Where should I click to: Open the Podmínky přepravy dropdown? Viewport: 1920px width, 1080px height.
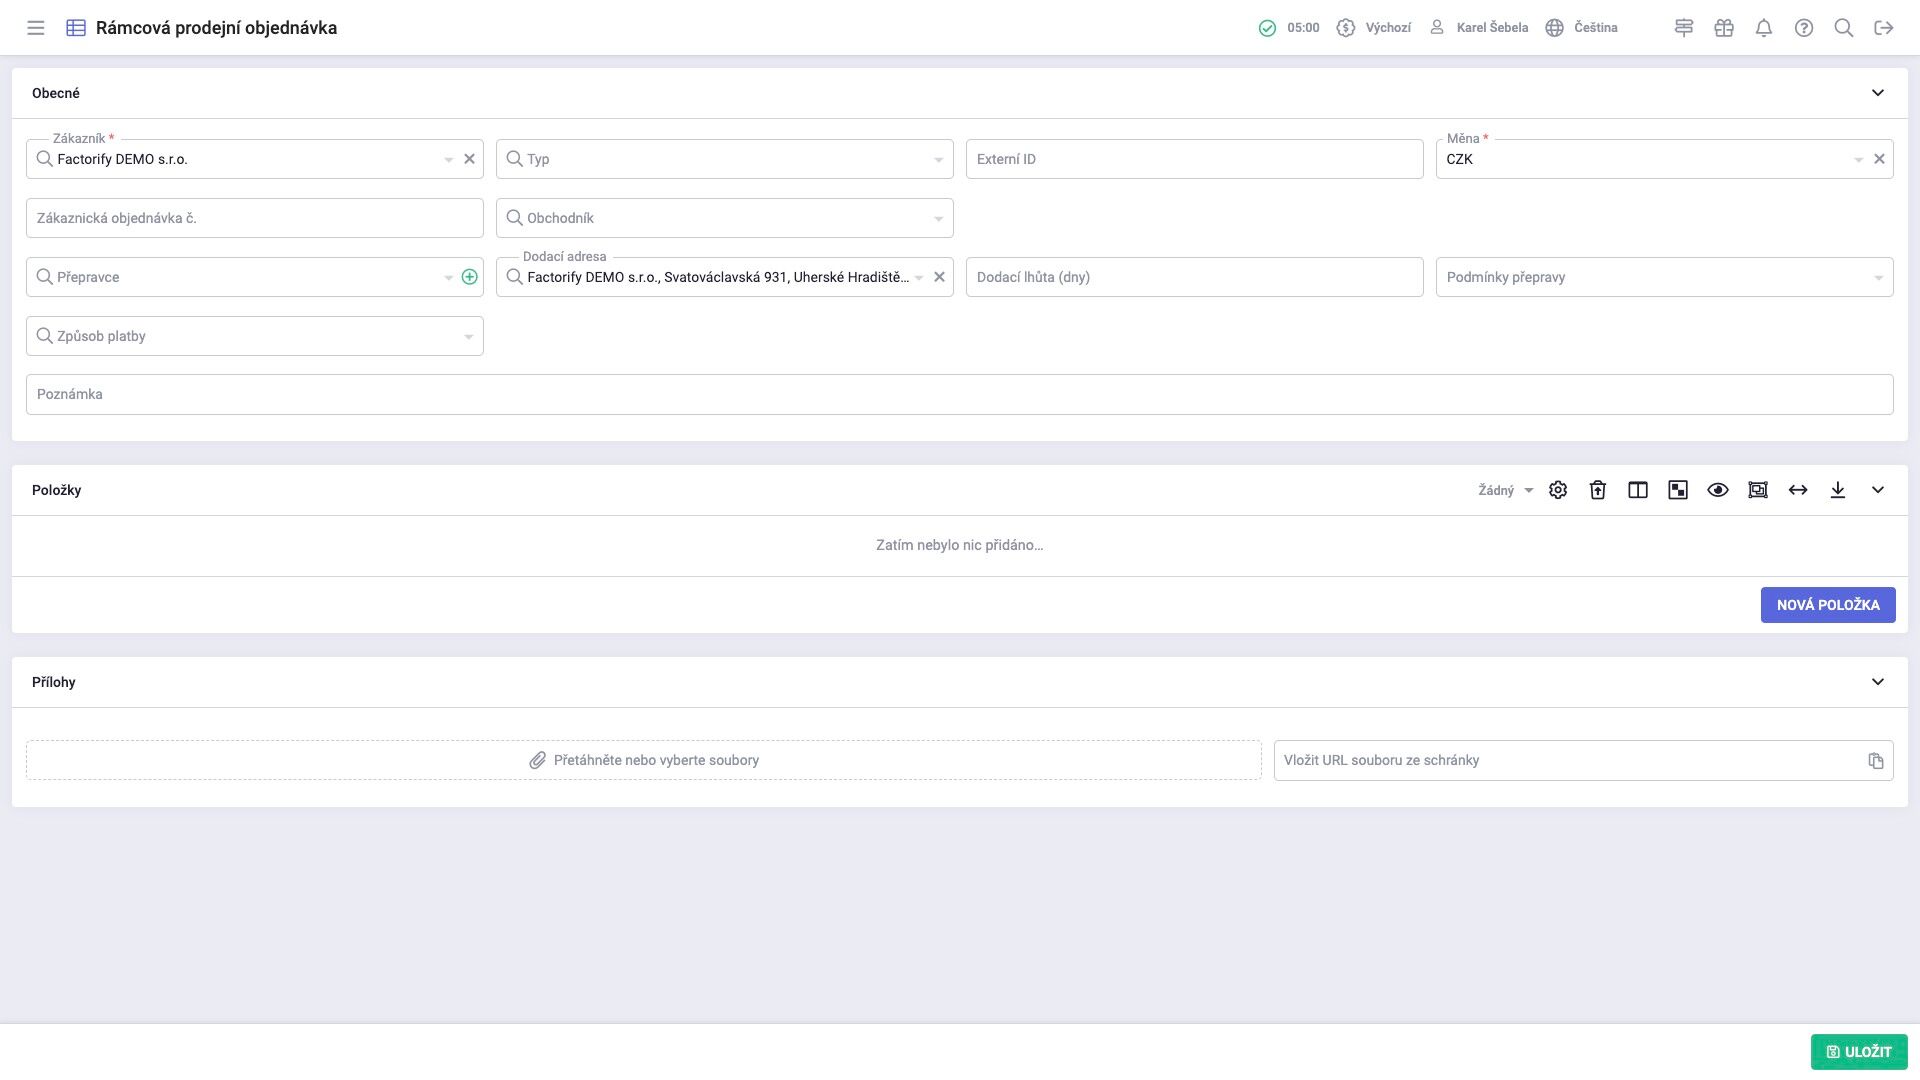click(1664, 277)
